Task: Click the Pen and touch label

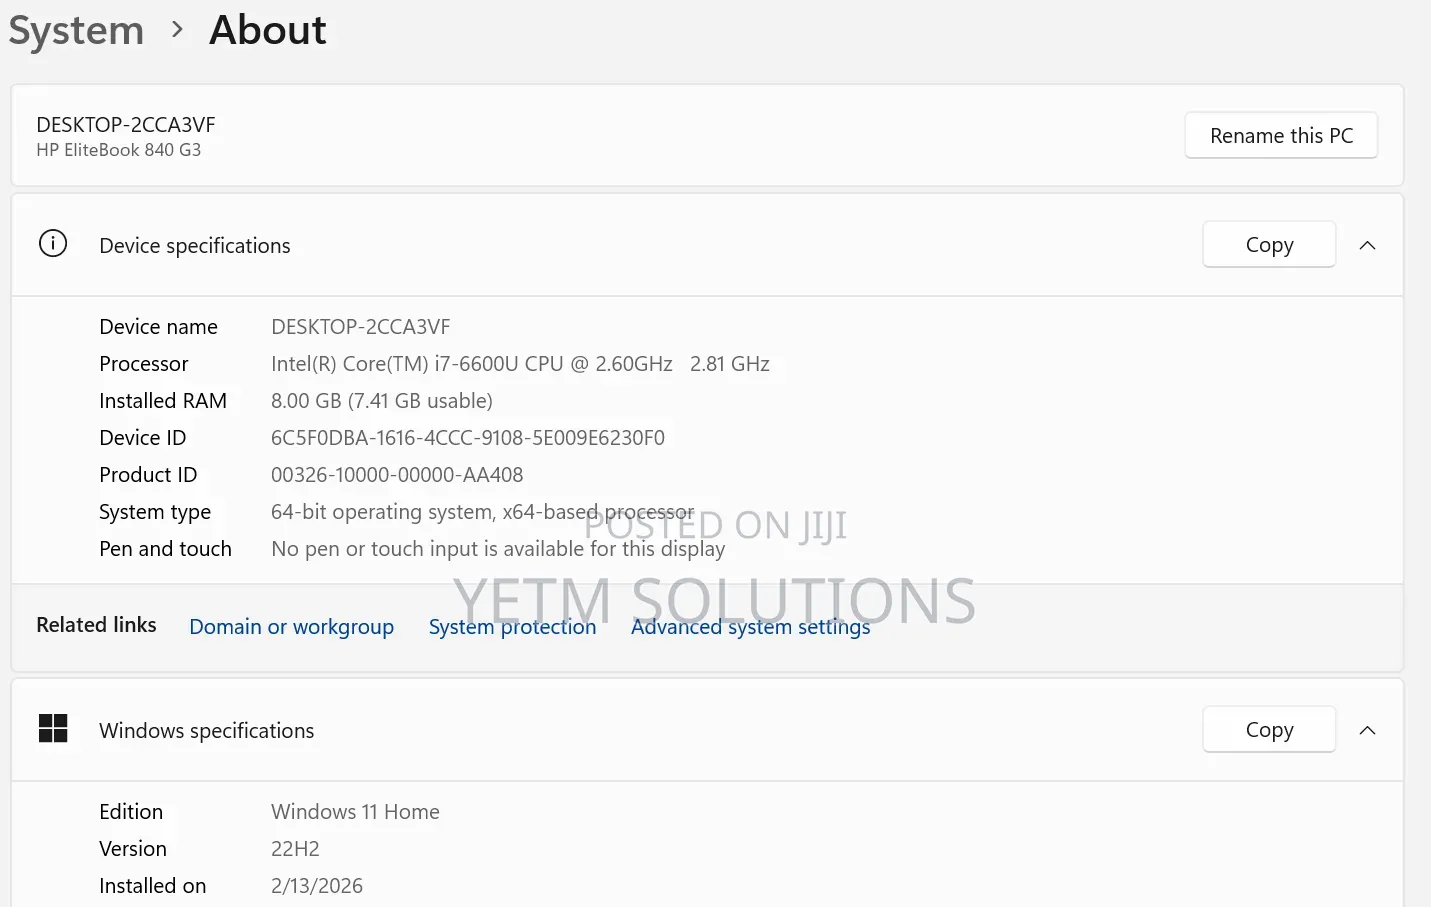Action: tap(165, 549)
